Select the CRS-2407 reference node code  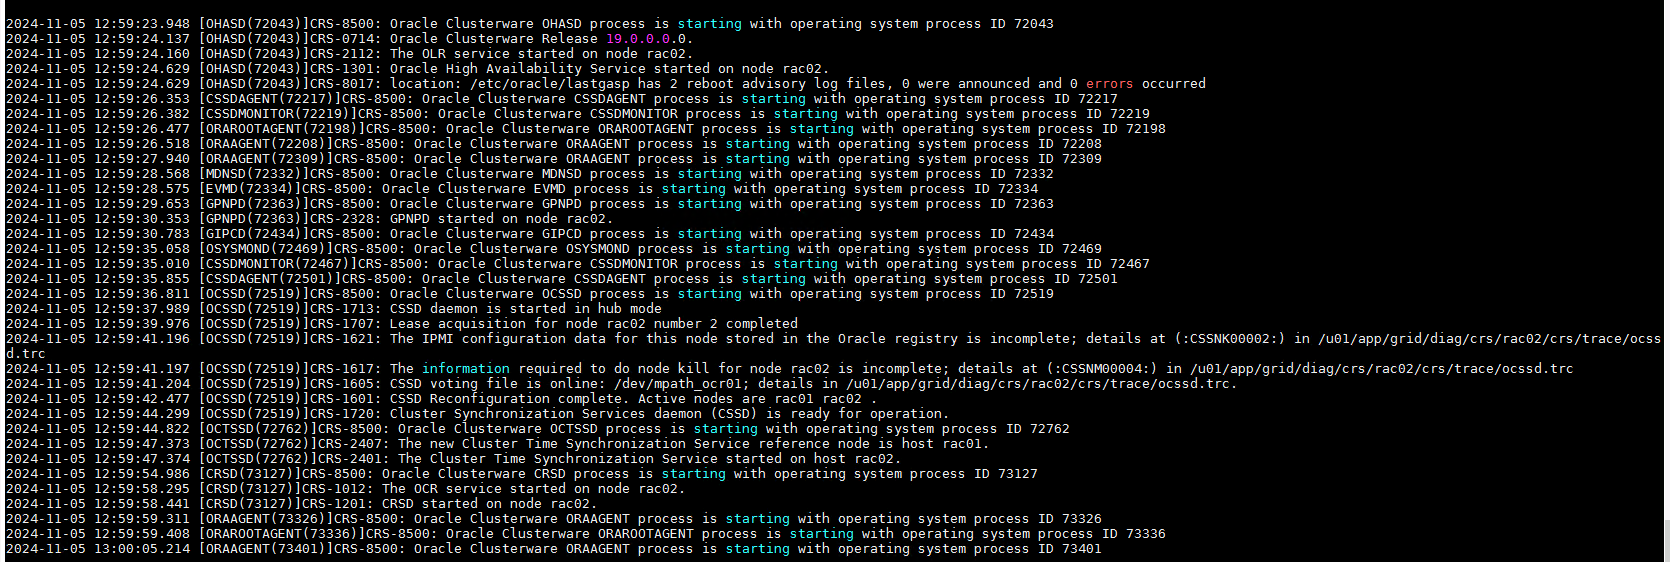tap(350, 444)
